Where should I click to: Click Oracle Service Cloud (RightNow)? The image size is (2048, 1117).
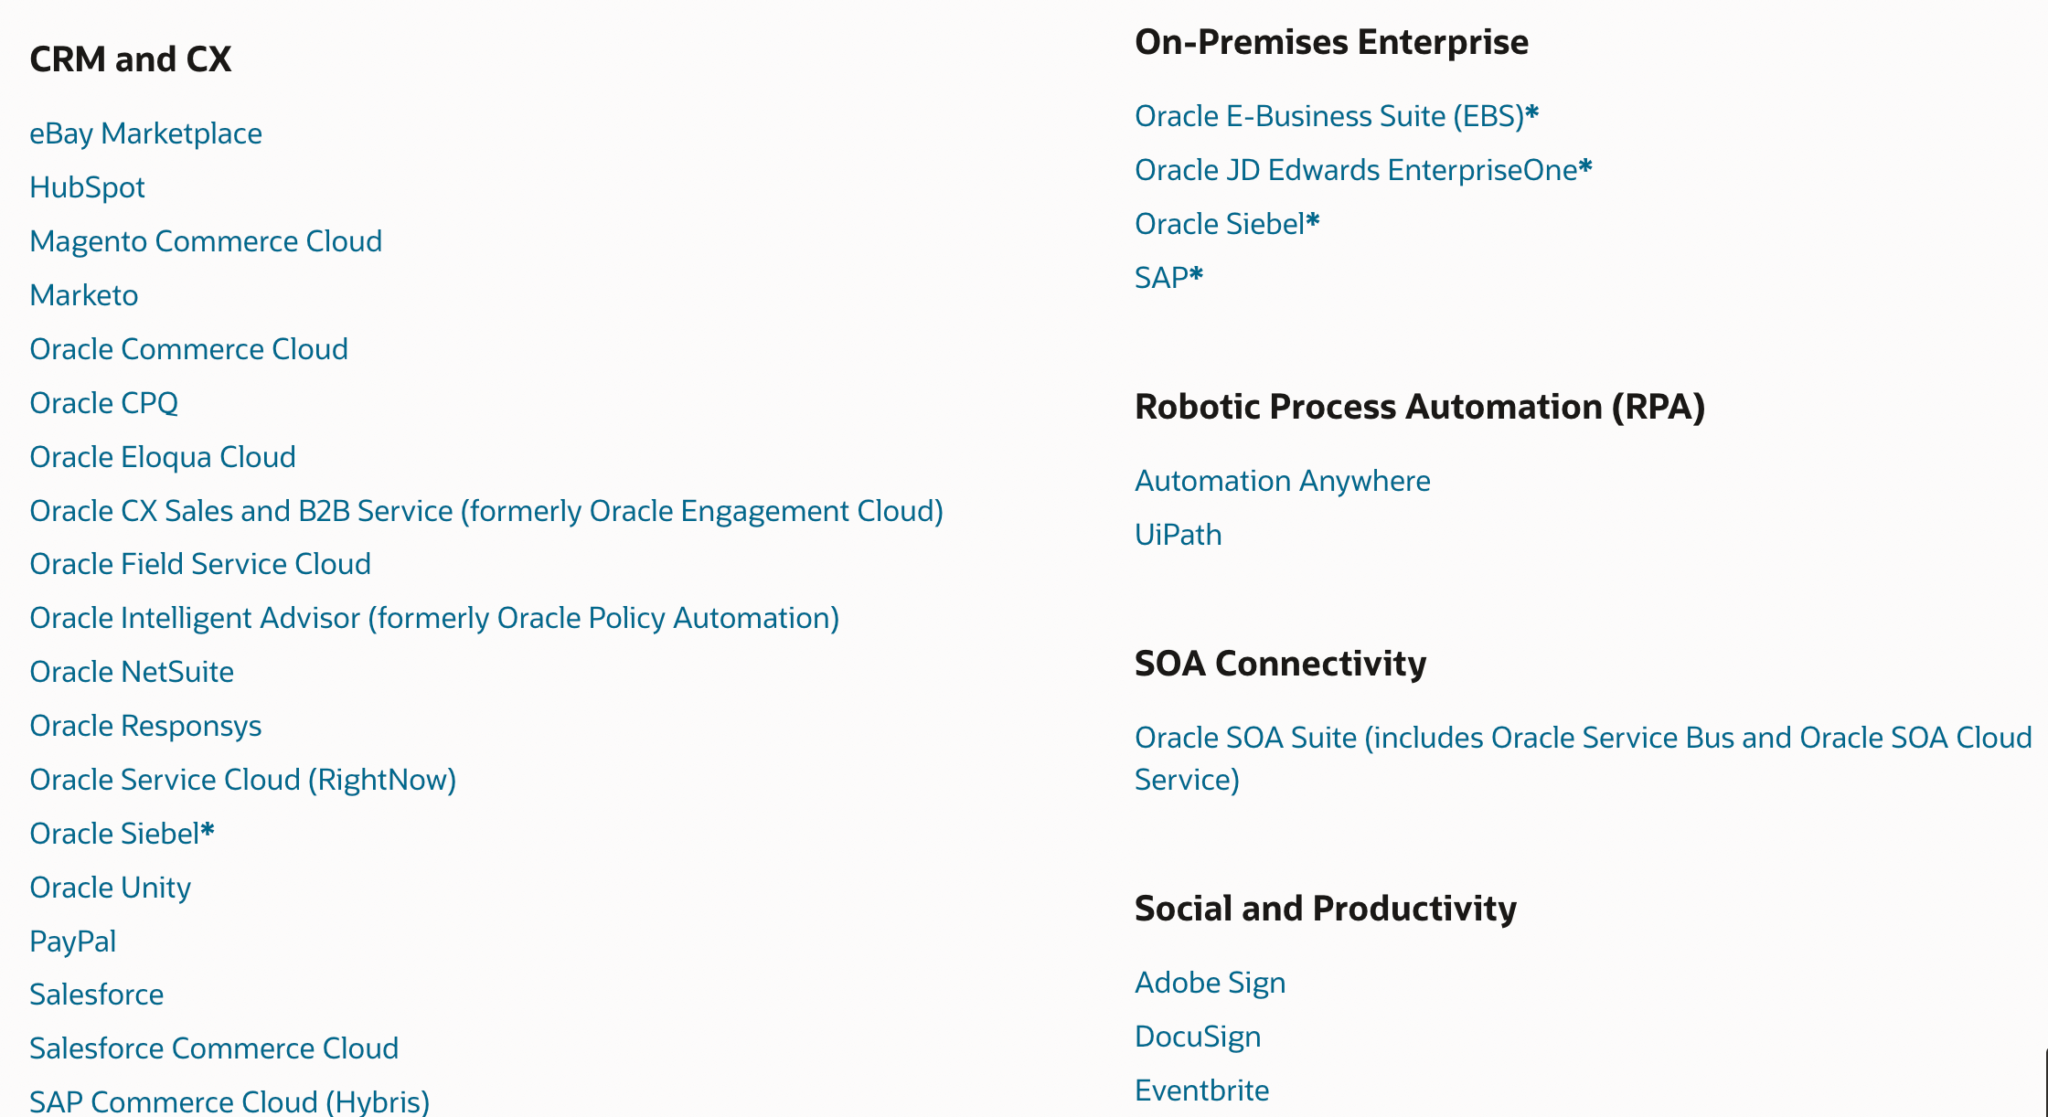point(244,779)
